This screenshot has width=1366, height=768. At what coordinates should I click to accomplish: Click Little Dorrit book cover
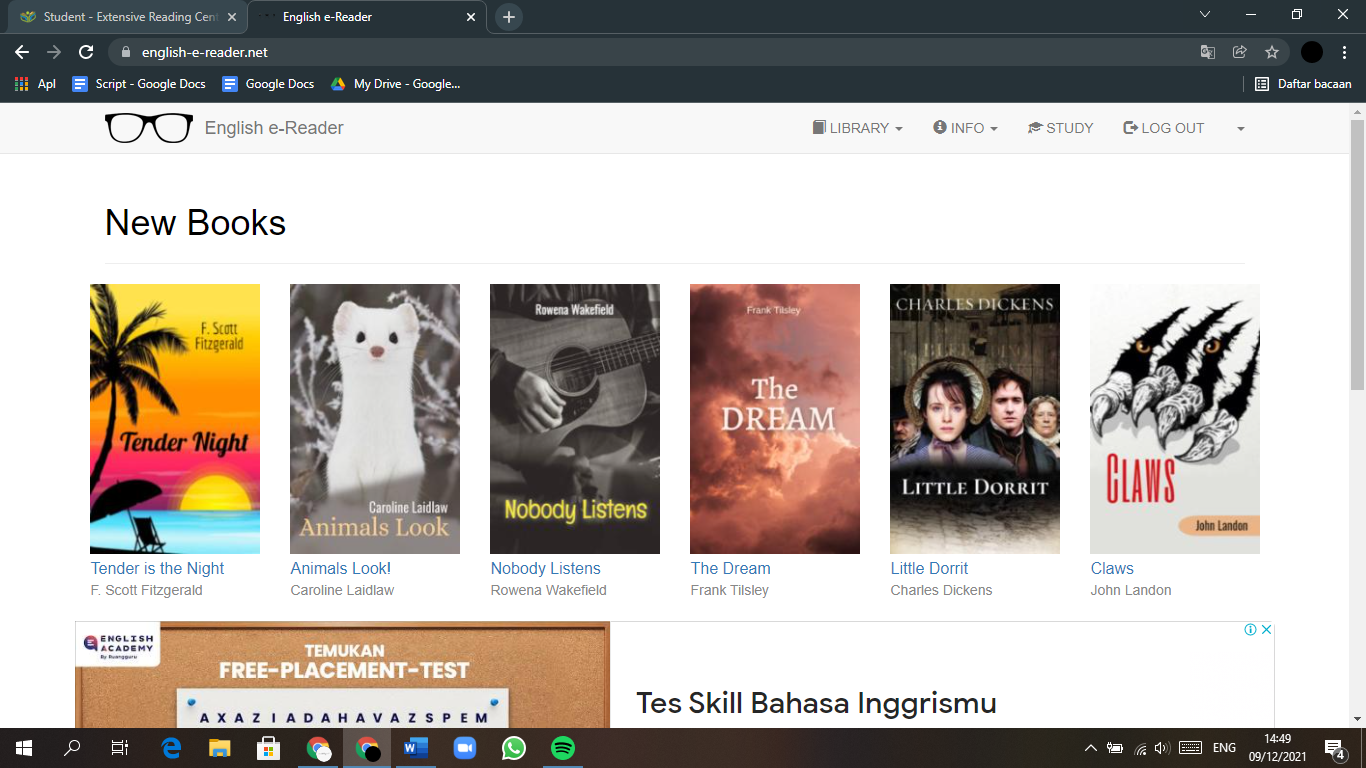(x=975, y=419)
